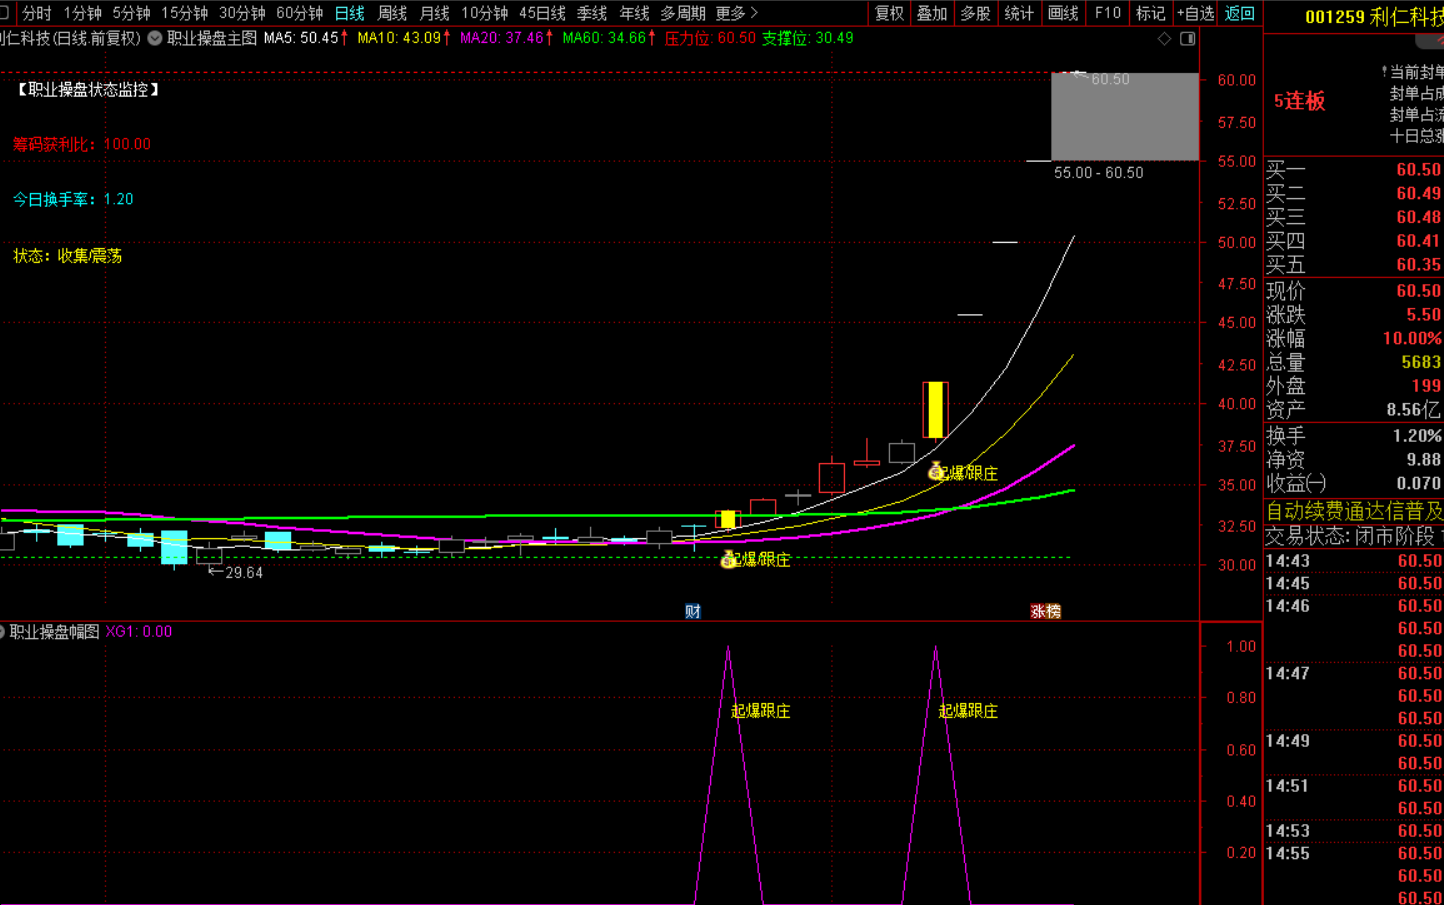The image size is (1444, 905).
Task: Click the 筹码获利比: 100.00 text
Action: 82,144
